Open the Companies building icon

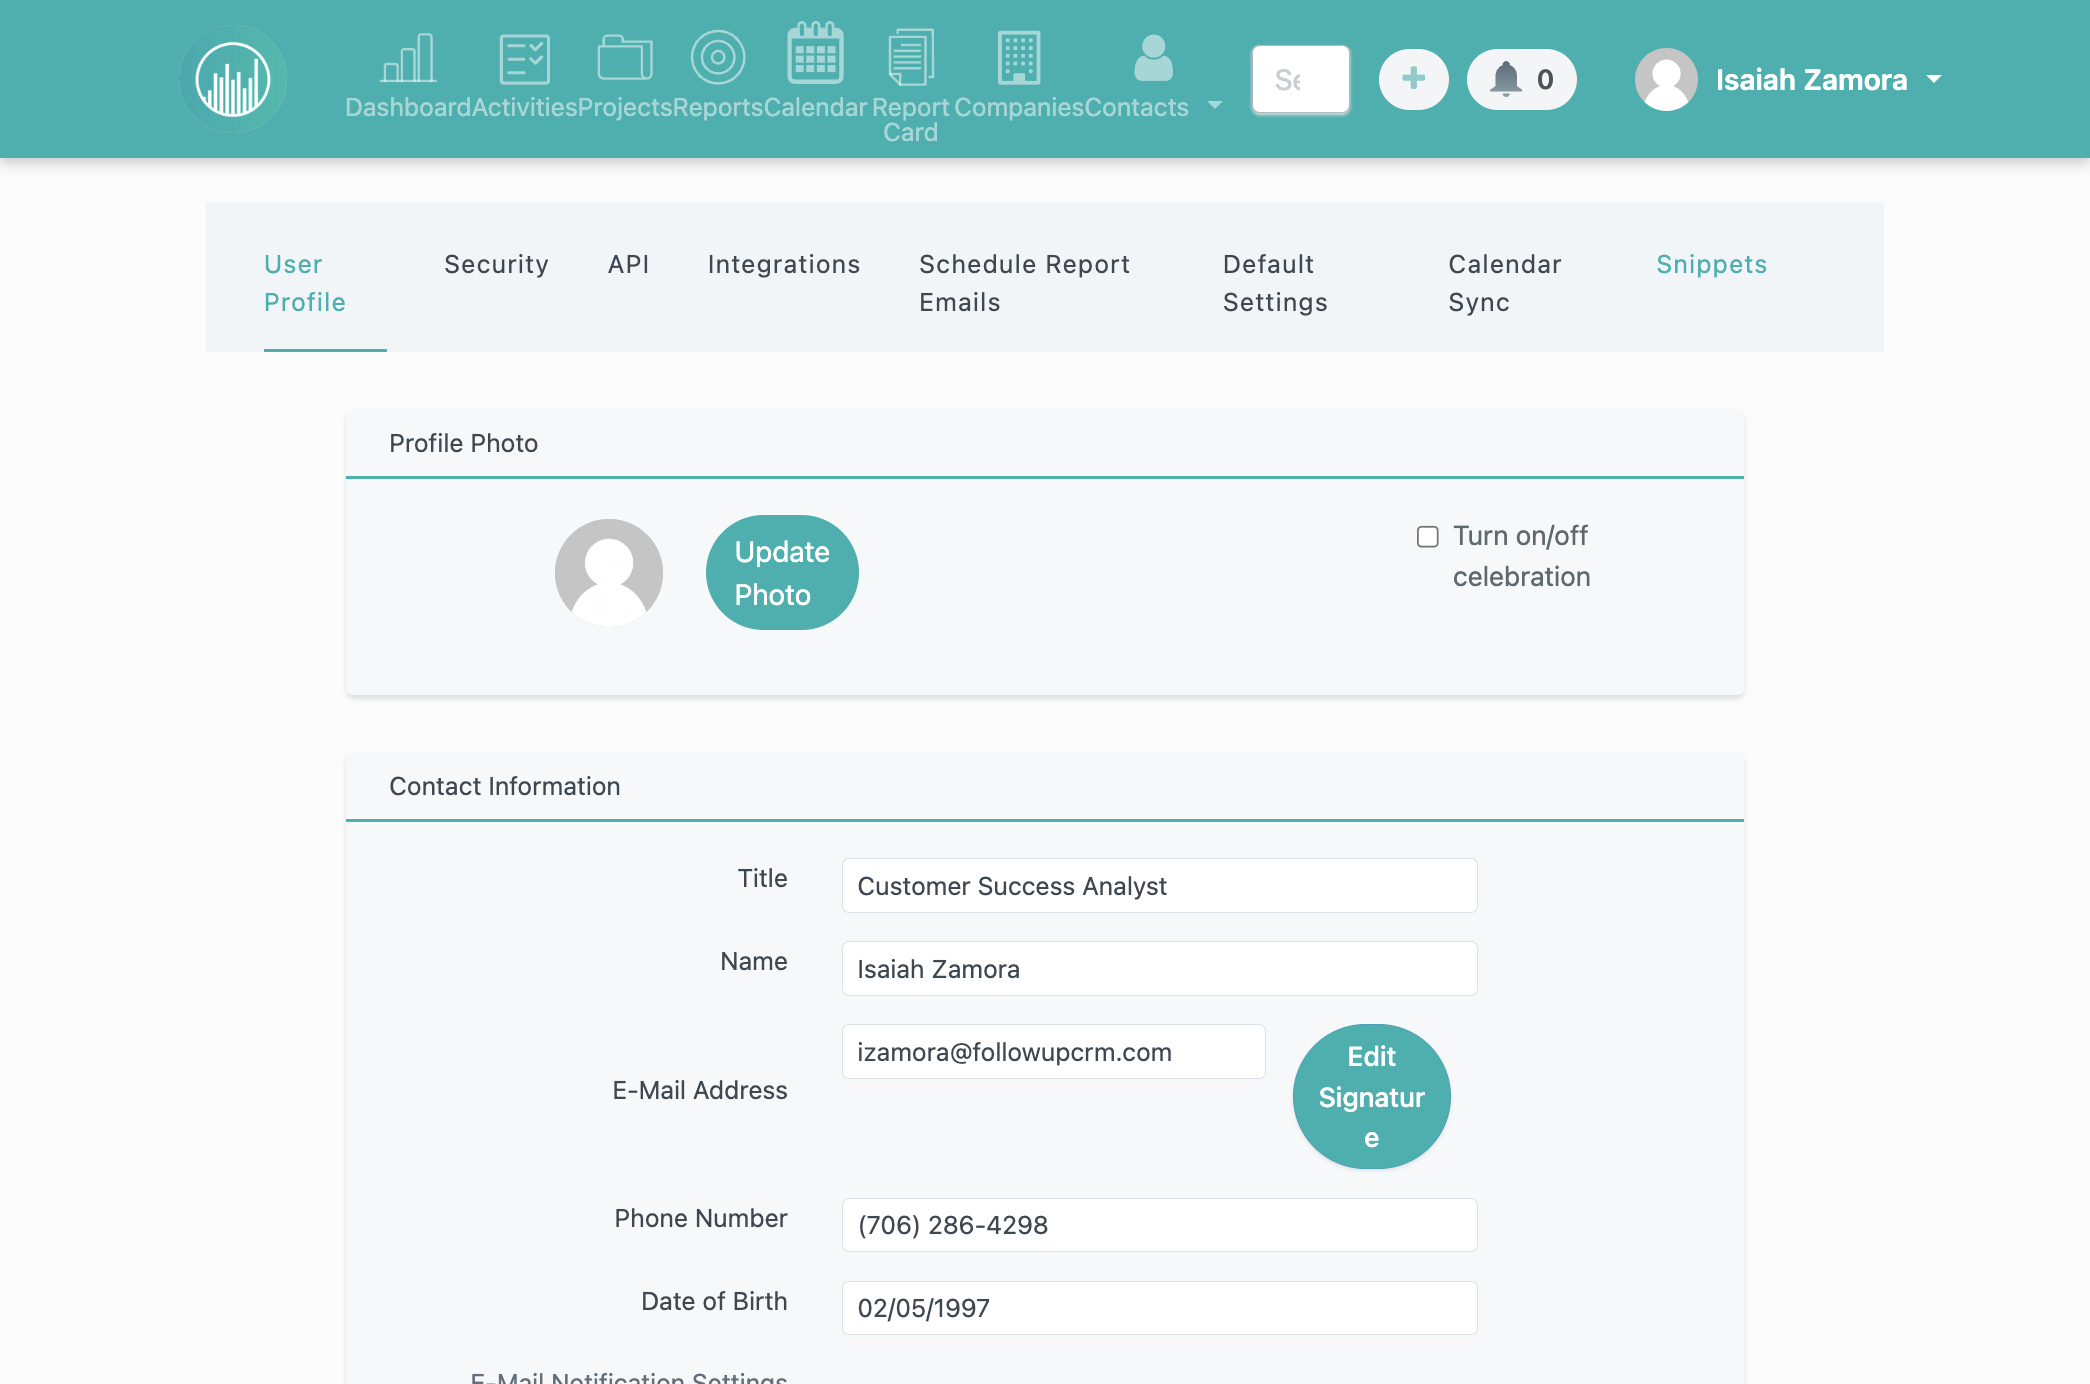(x=1019, y=58)
